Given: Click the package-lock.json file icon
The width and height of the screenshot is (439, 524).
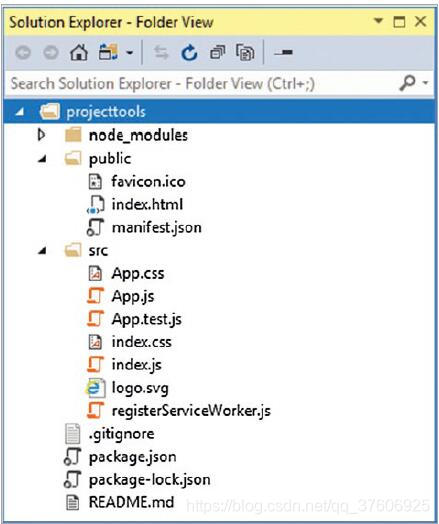Looking at the screenshot, I should (x=72, y=479).
